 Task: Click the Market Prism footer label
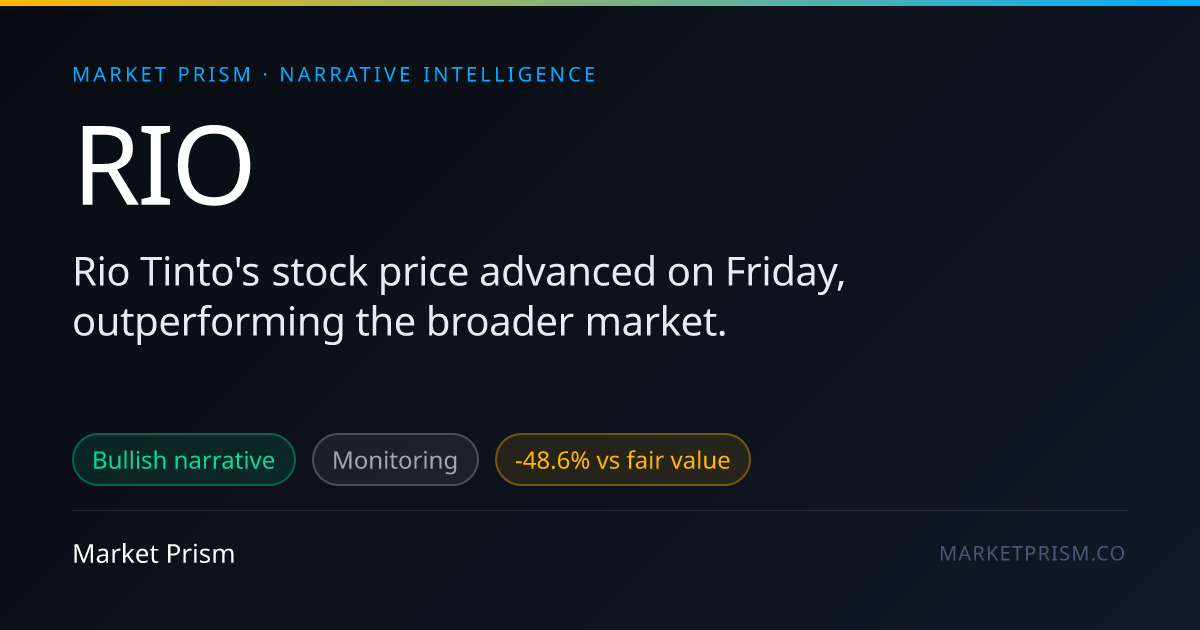154,553
